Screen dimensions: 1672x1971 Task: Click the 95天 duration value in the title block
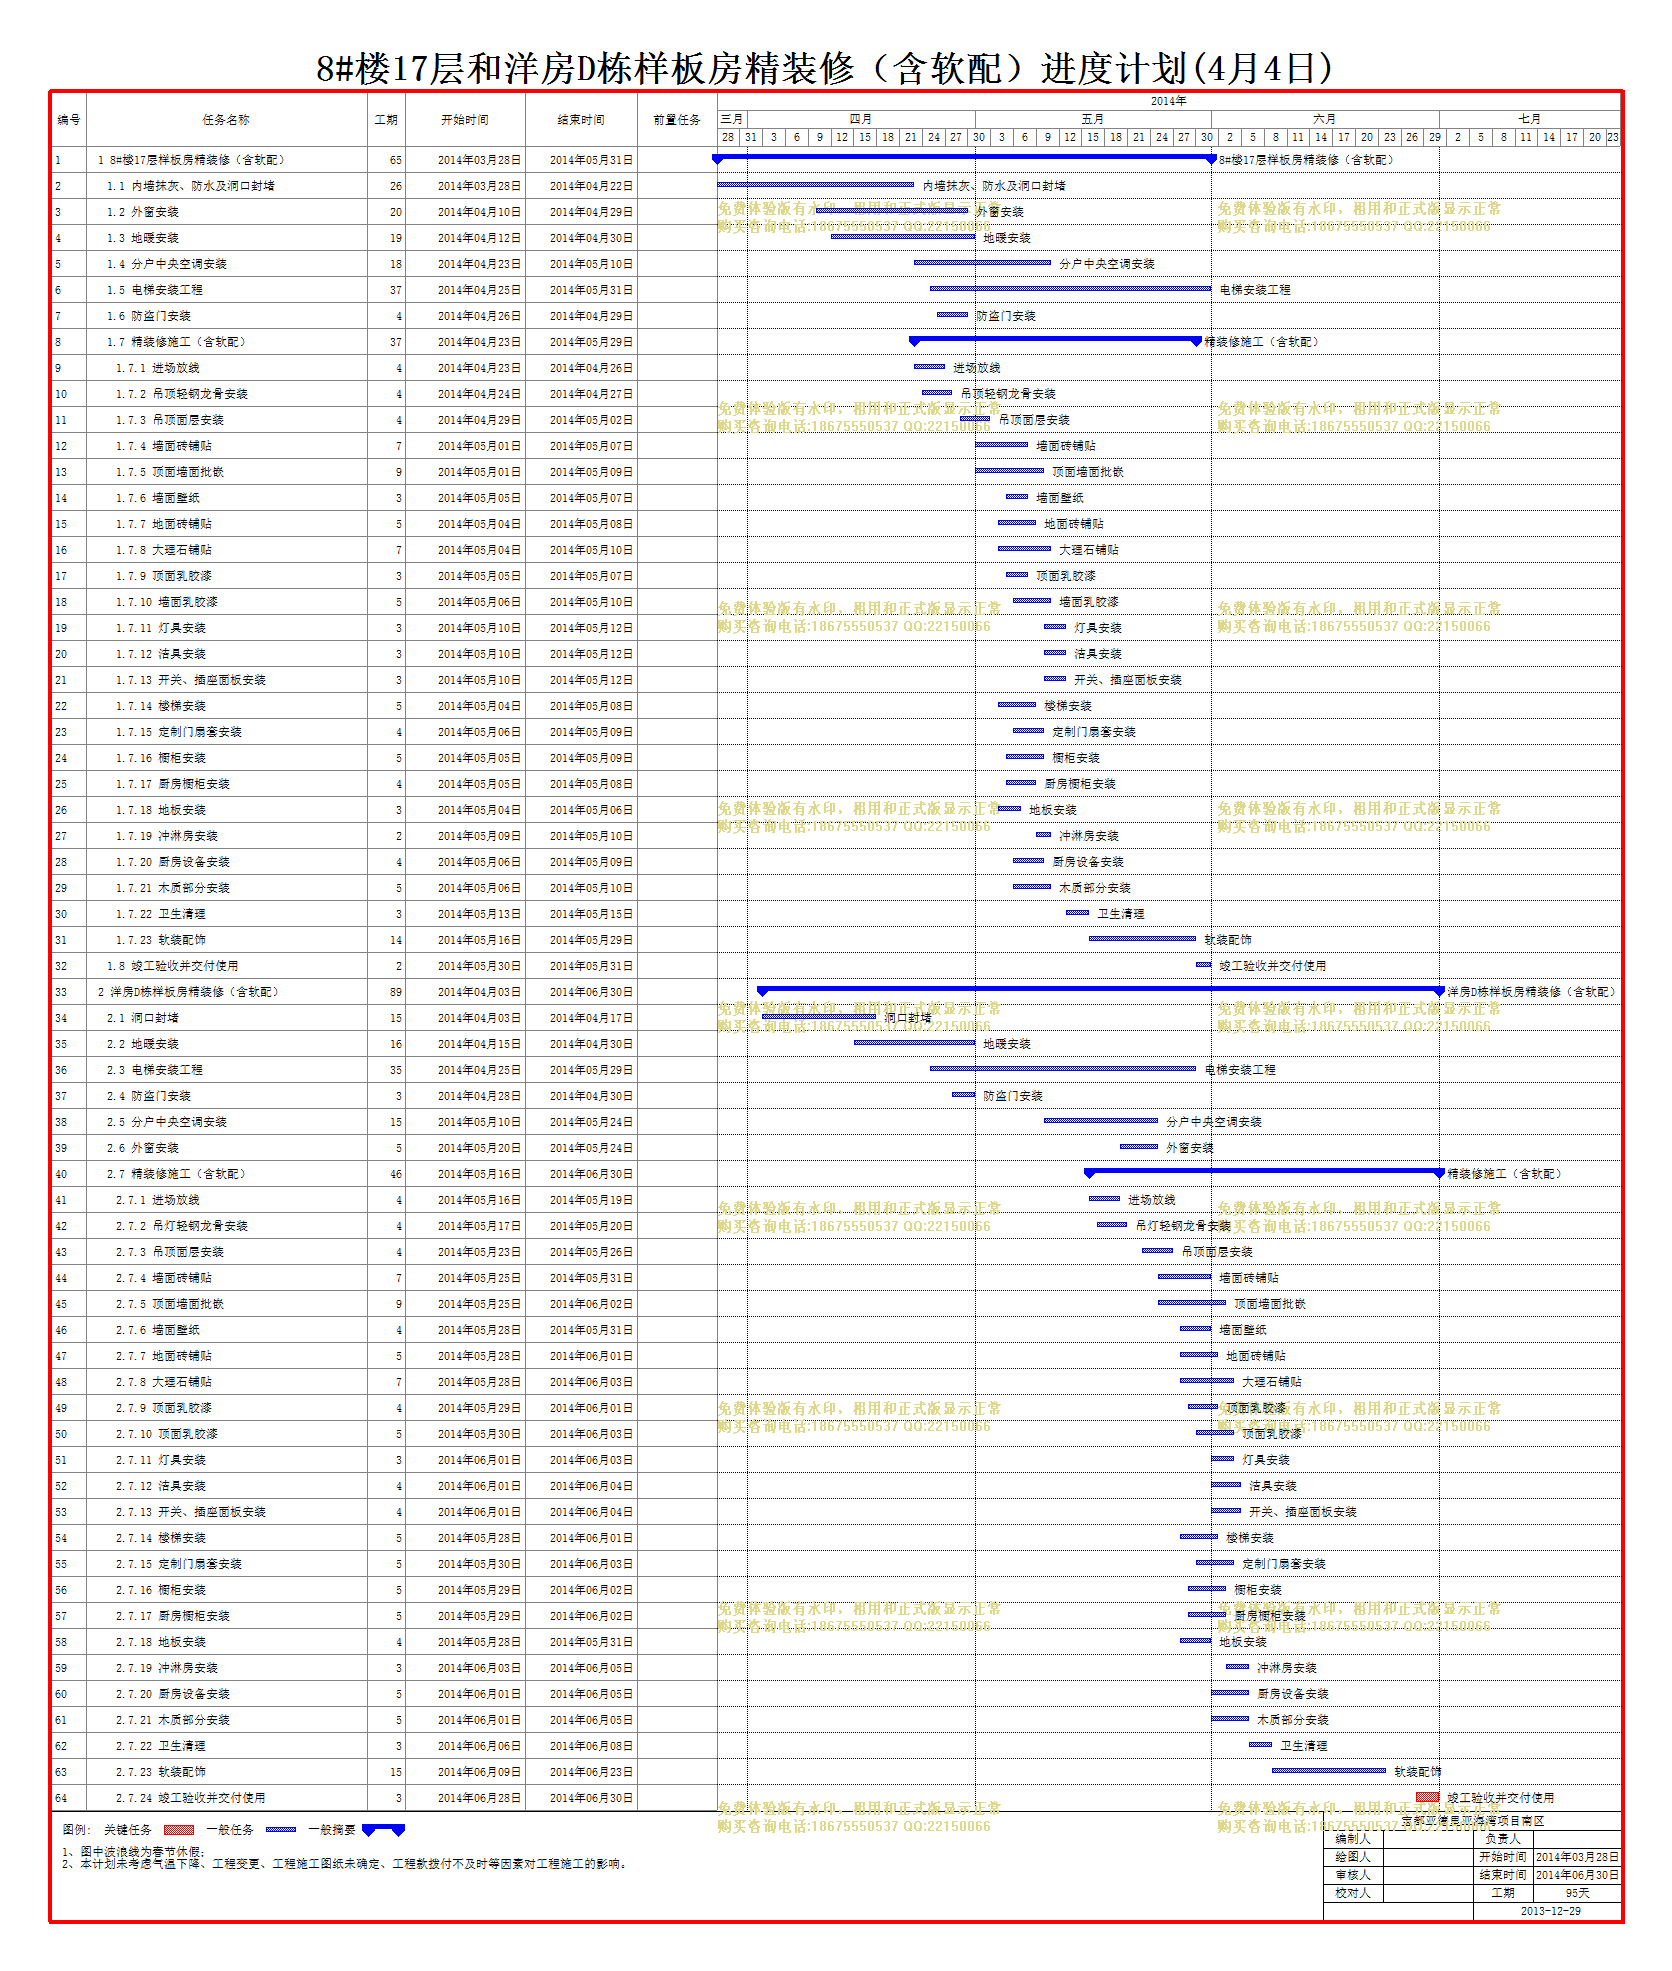pos(1577,1893)
